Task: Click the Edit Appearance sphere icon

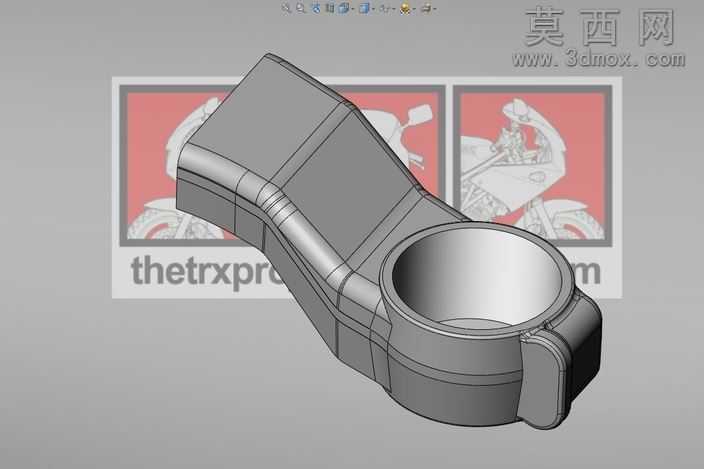Action: tap(405, 9)
